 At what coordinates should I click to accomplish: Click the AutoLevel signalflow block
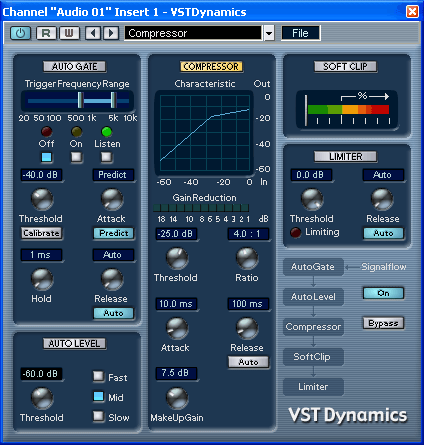coord(313,297)
